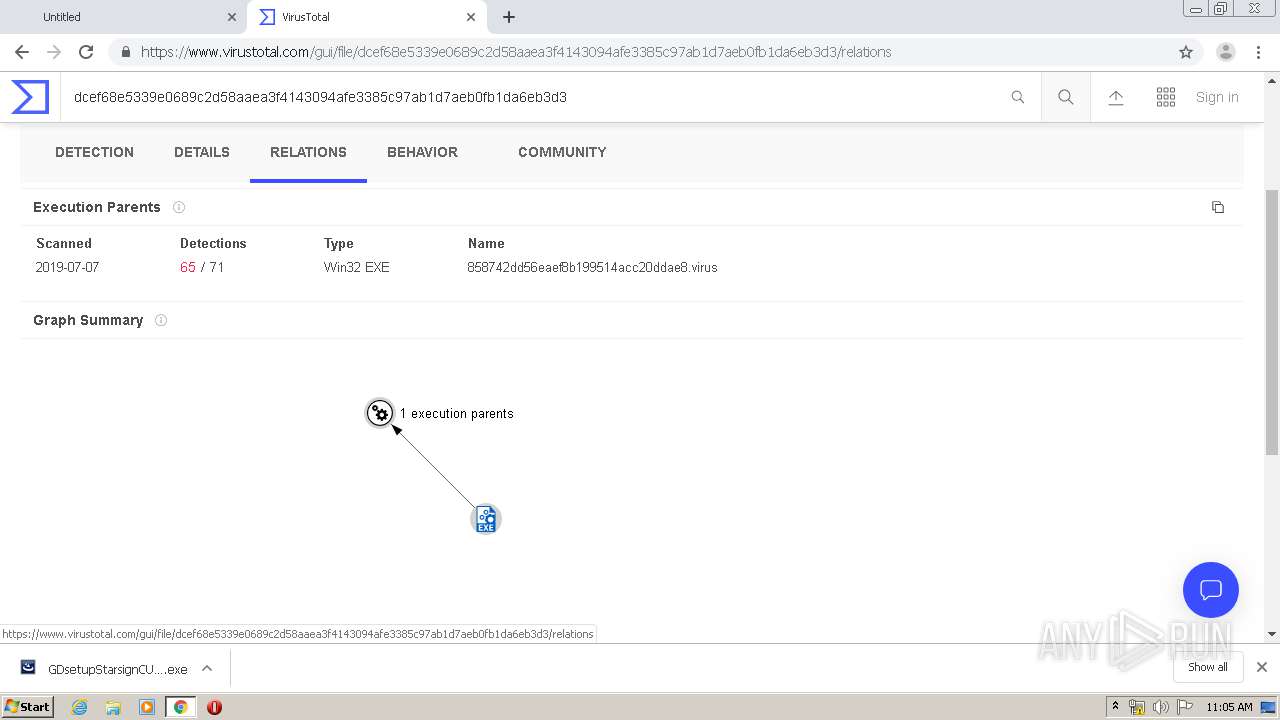Open the Chrome three-dot menu

pyautogui.click(x=1258, y=52)
